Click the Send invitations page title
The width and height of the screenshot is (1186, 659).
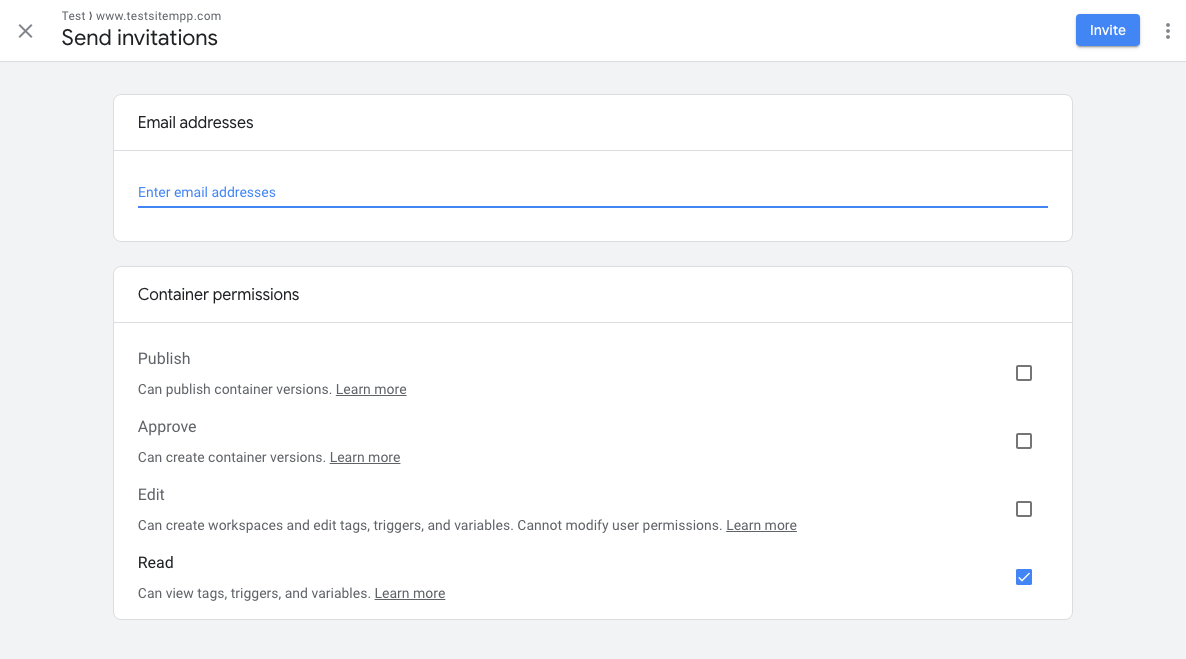[x=139, y=38]
